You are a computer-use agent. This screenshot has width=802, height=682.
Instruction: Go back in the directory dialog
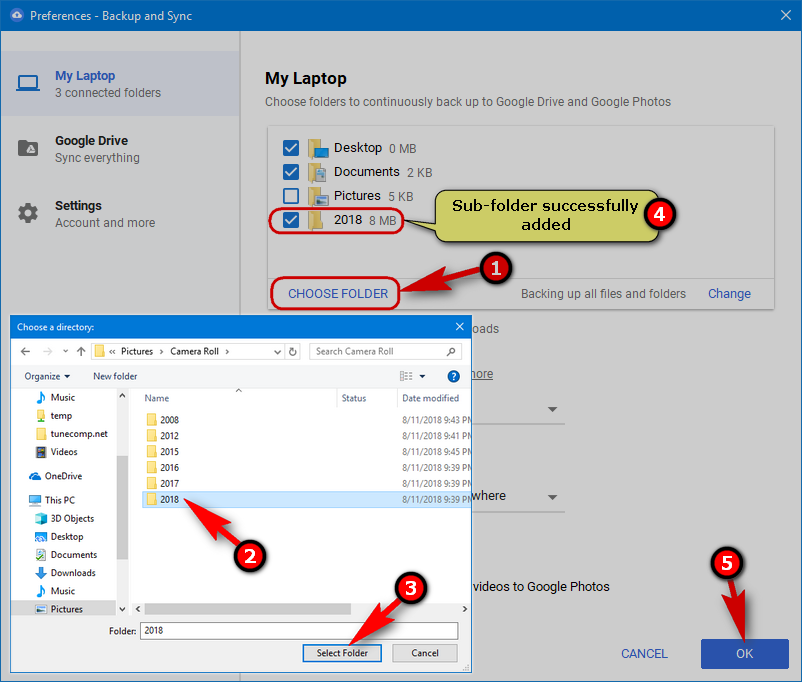[x=25, y=351]
